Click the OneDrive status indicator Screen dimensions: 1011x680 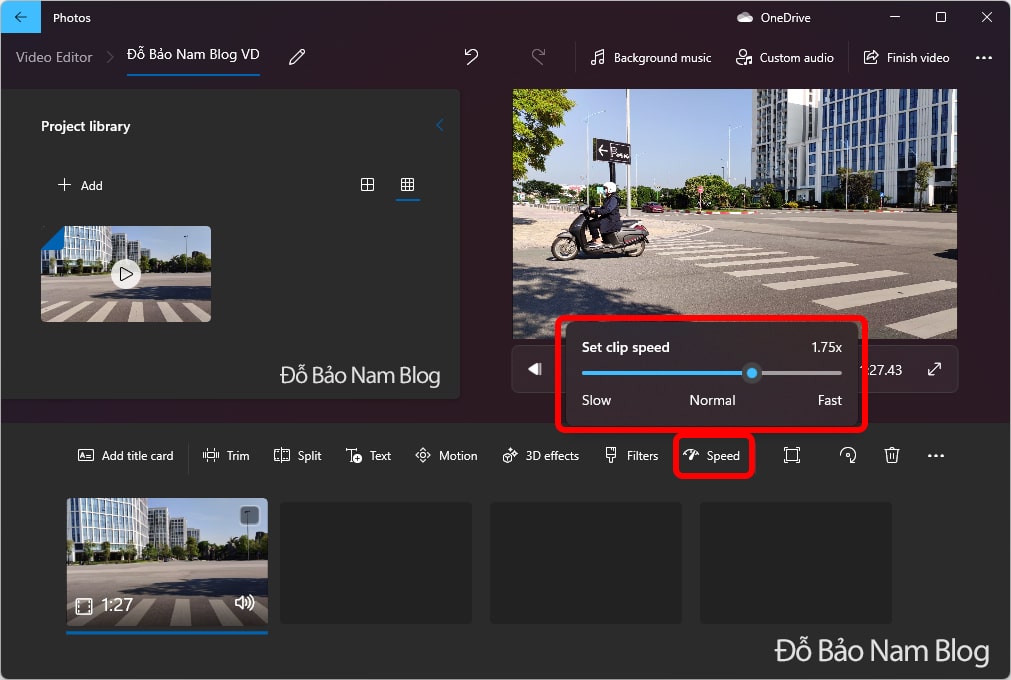point(774,17)
